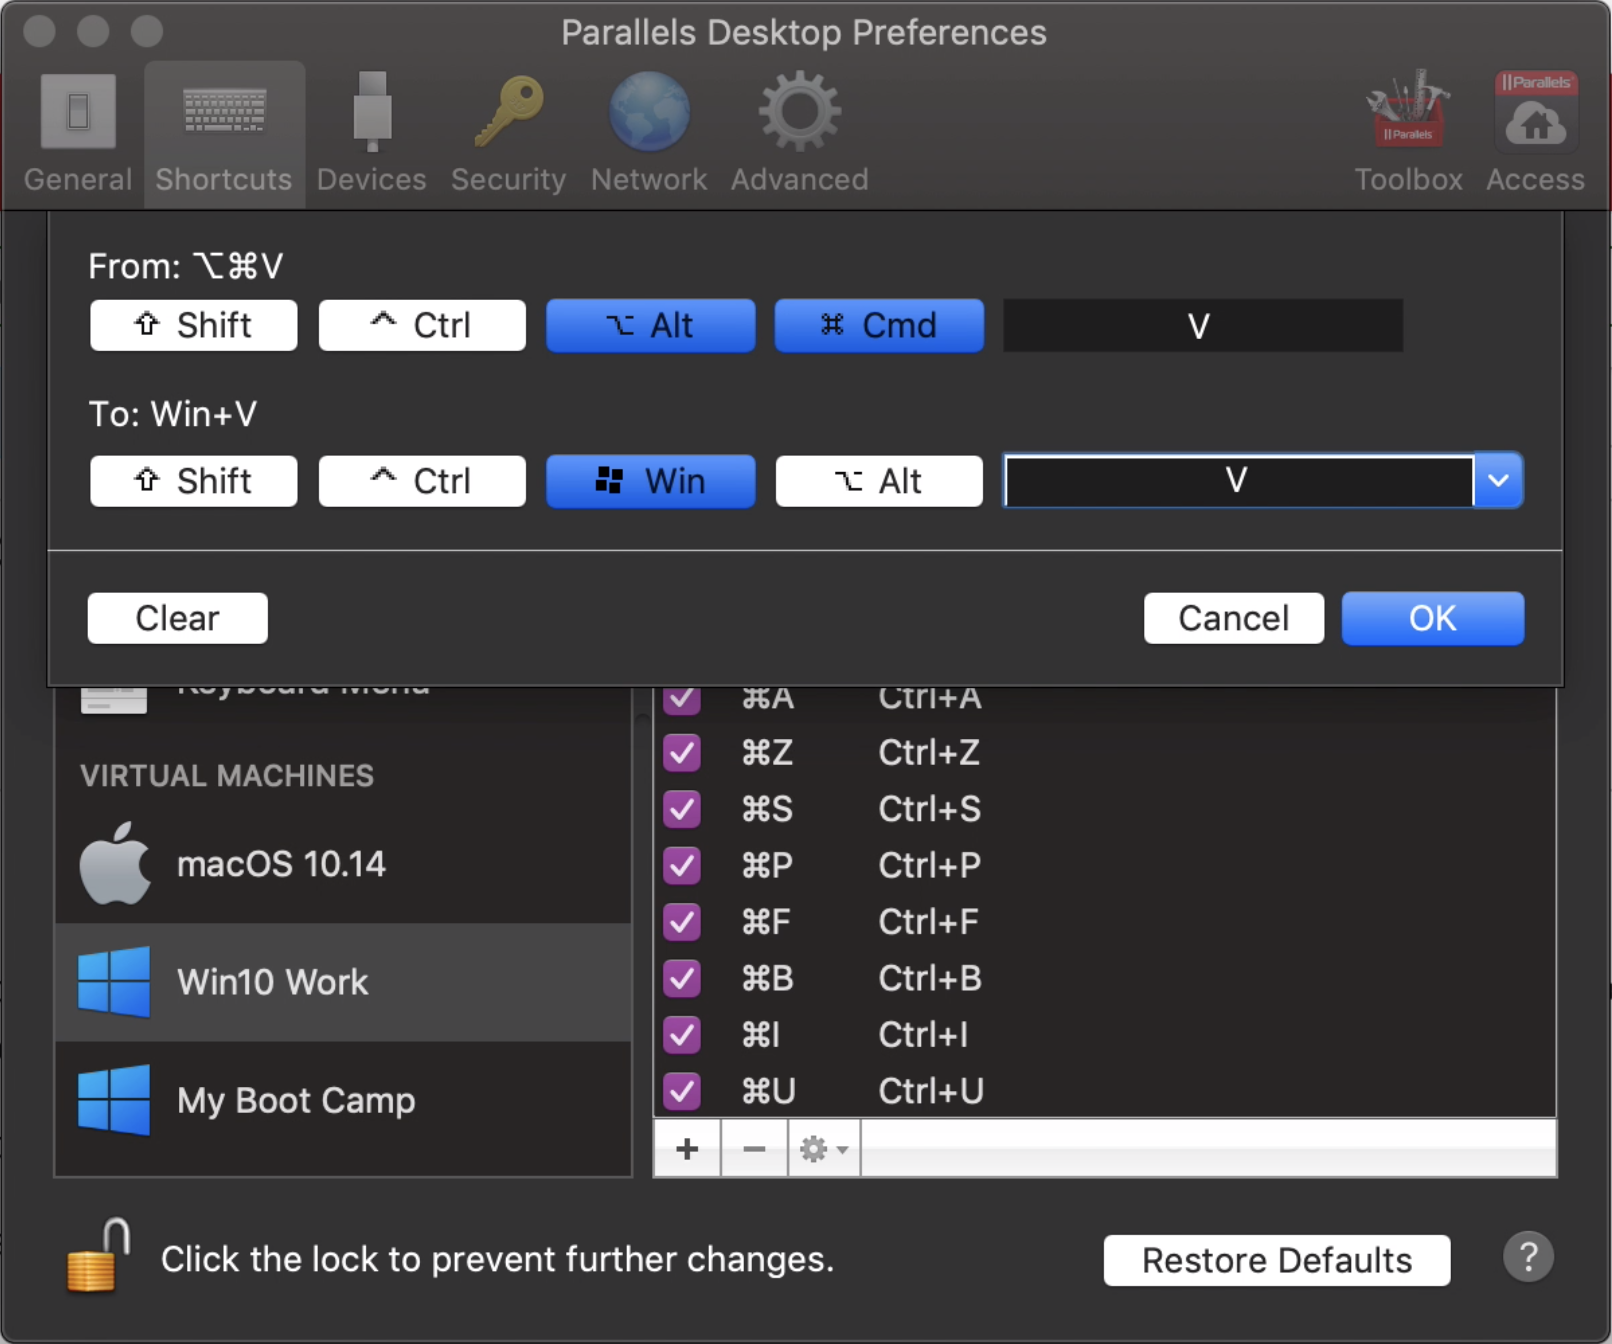Toggle Alt modifier in the From row
This screenshot has height=1344, width=1612.
(x=651, y=325)
